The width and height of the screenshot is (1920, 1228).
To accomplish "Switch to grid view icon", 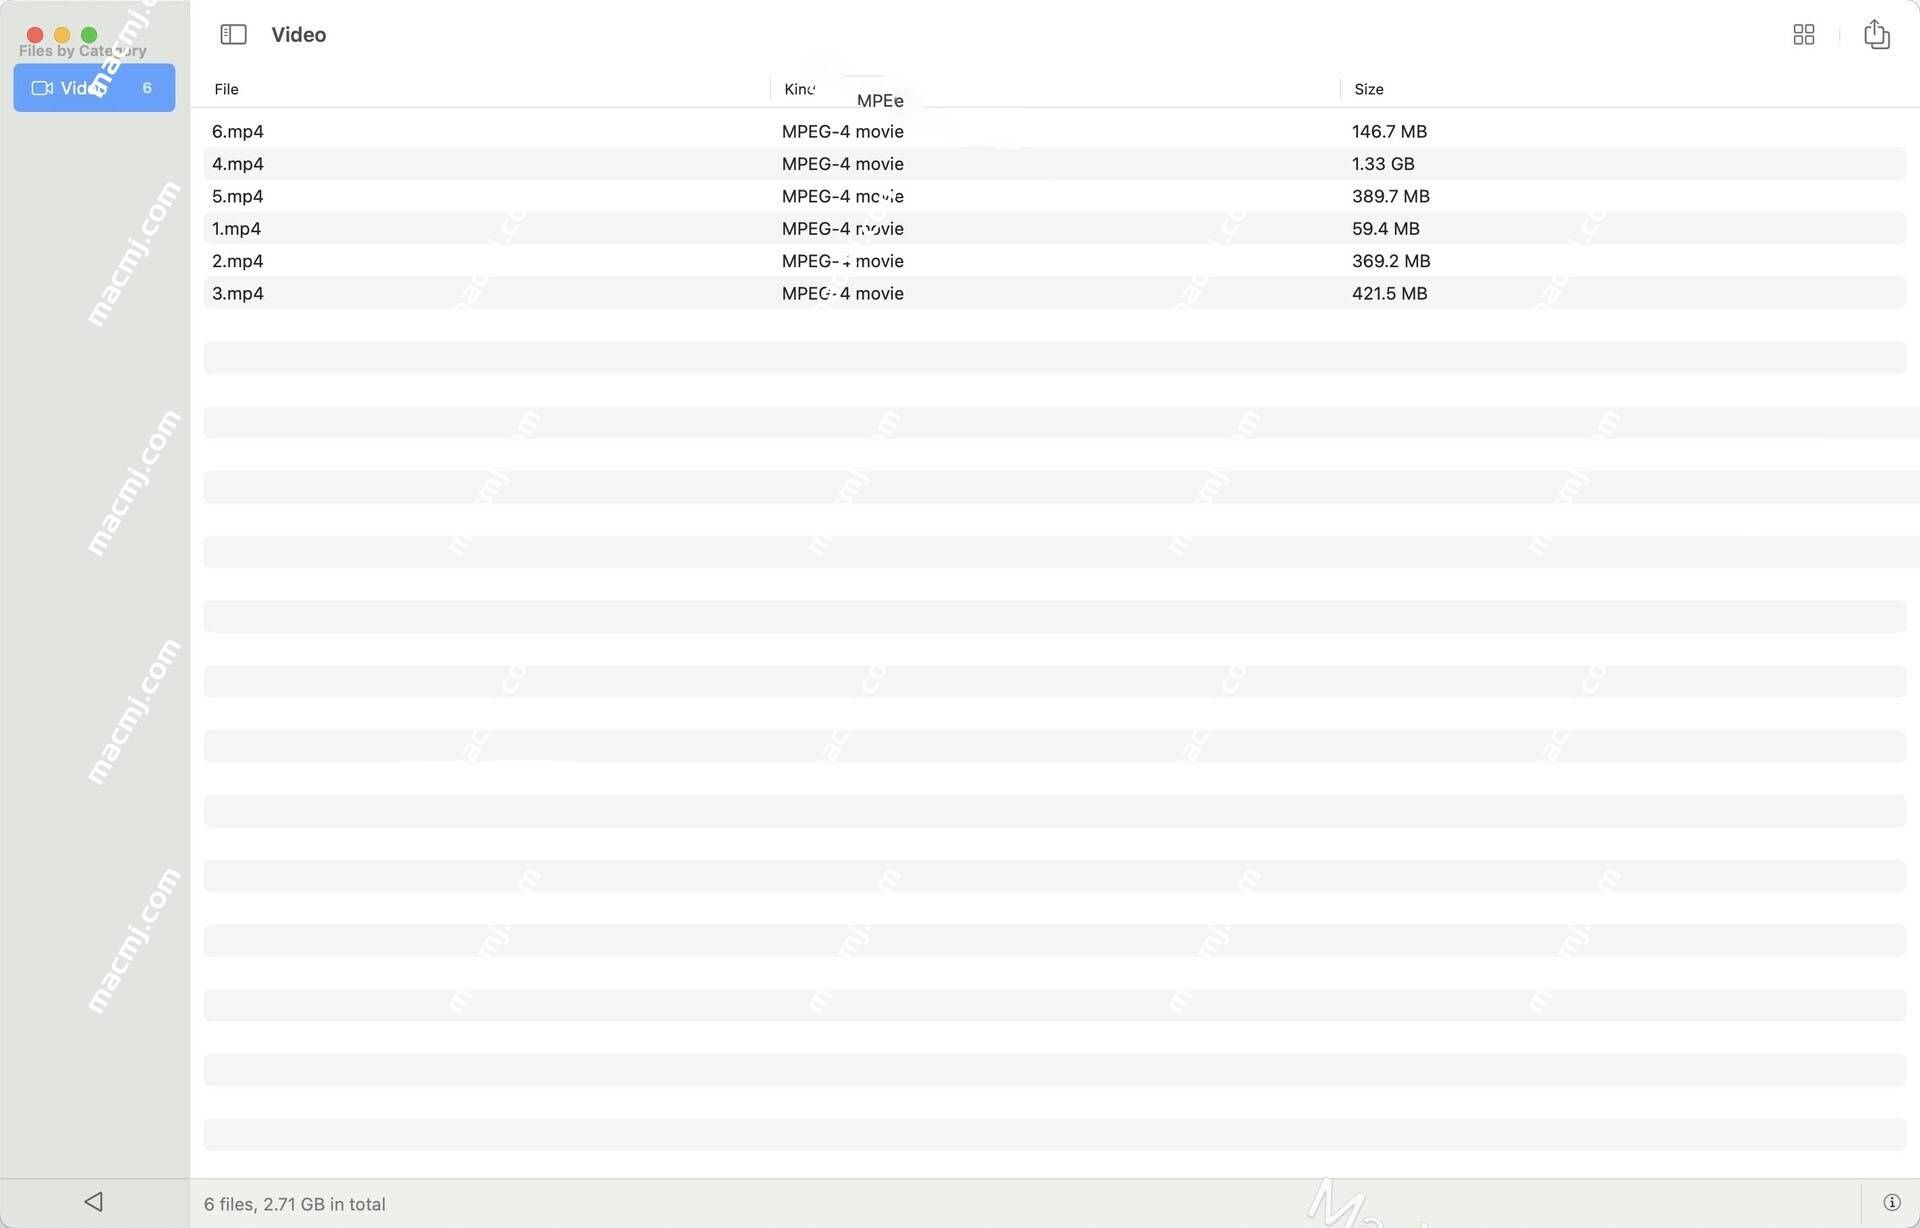I will tap(1803, 34).
